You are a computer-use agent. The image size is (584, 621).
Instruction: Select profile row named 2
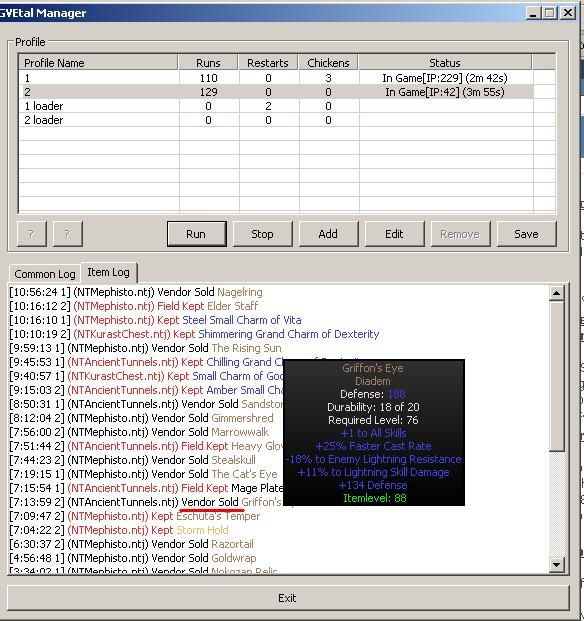click(276, 92)
